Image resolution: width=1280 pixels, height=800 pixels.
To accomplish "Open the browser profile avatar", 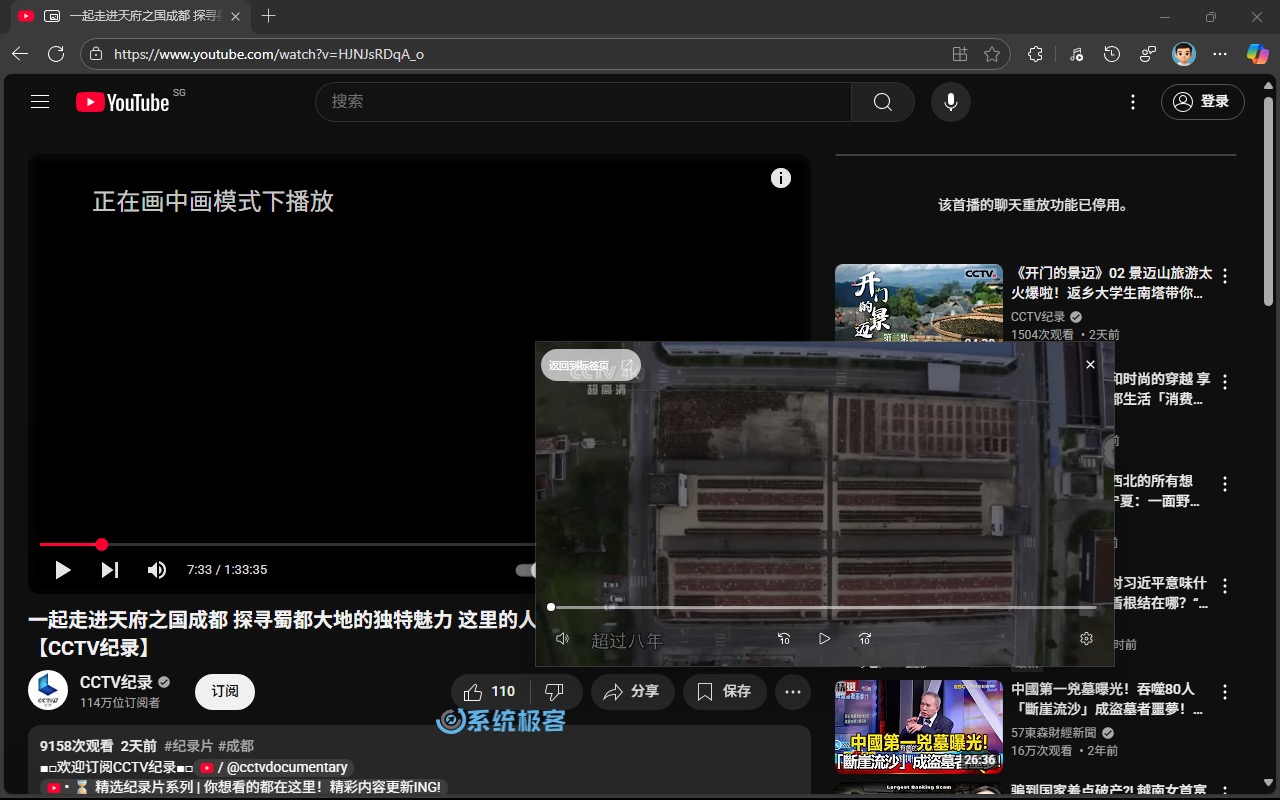I will 1183,54.
